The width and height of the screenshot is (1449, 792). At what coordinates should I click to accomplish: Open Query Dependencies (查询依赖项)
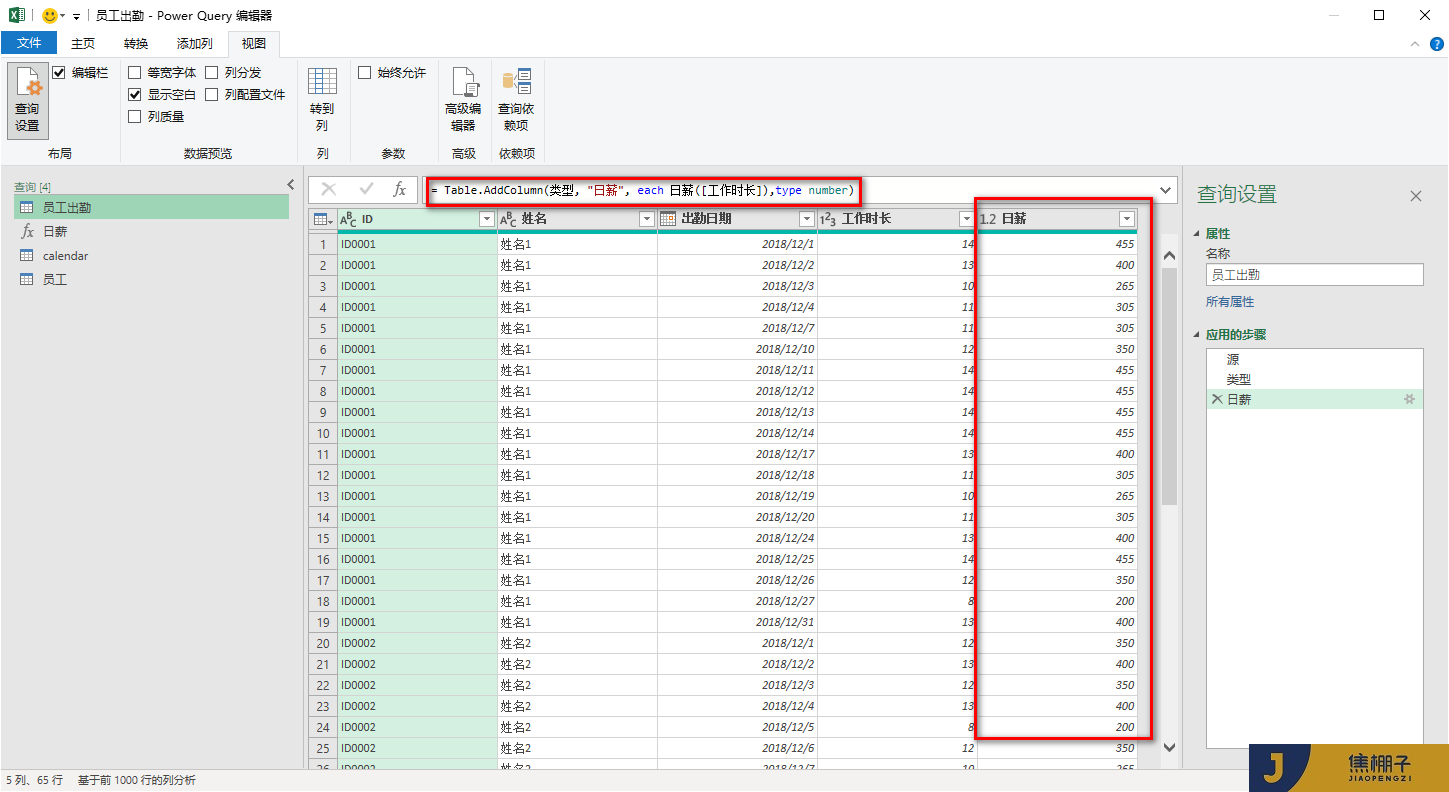coord(516,100)
